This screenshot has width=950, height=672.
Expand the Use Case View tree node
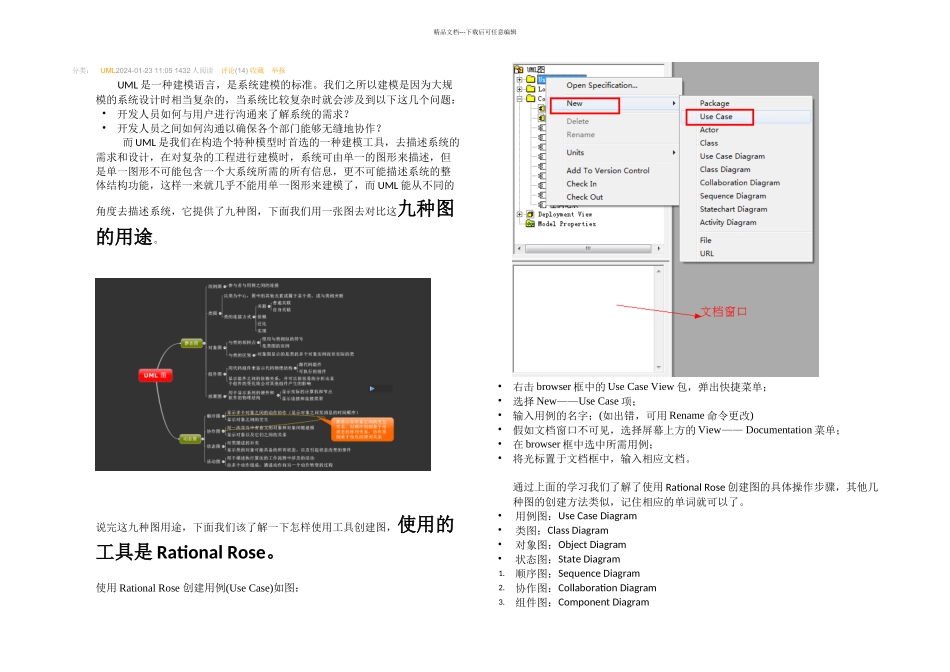519,79
